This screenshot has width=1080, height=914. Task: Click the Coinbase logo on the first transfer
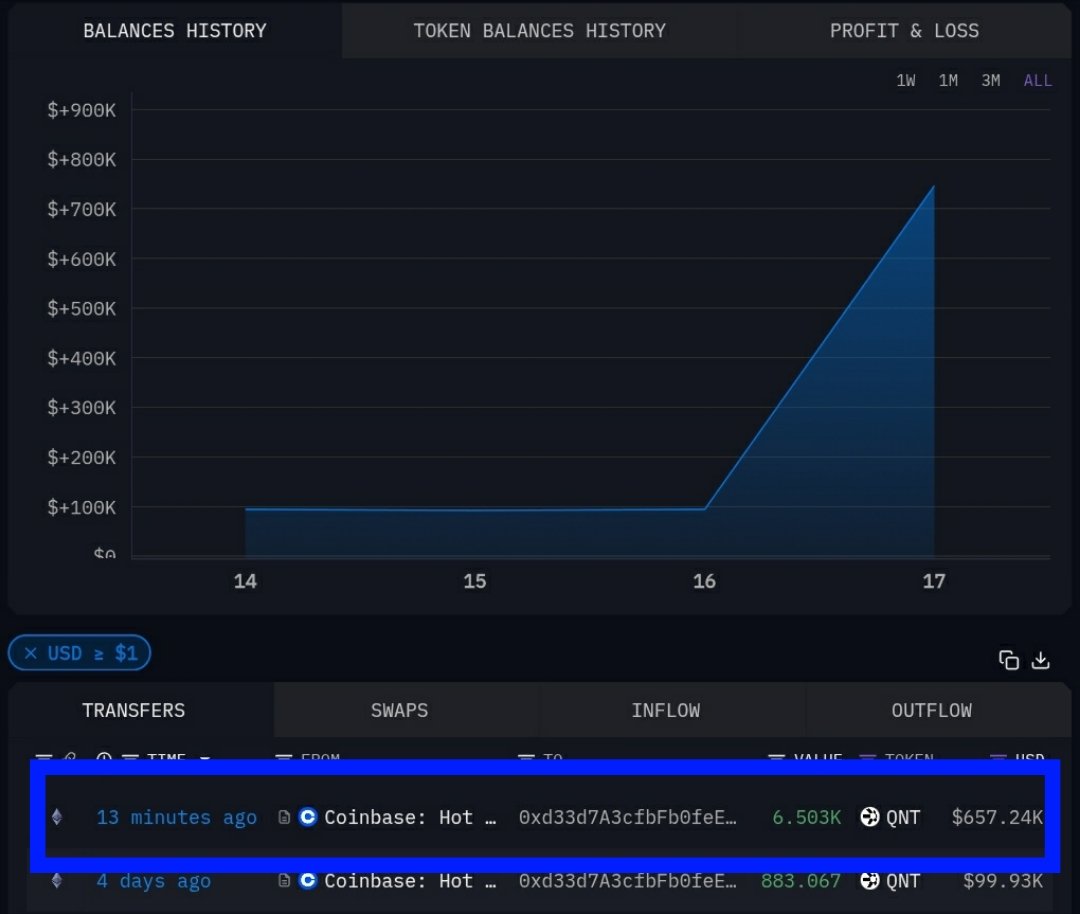tap(308, 817)
